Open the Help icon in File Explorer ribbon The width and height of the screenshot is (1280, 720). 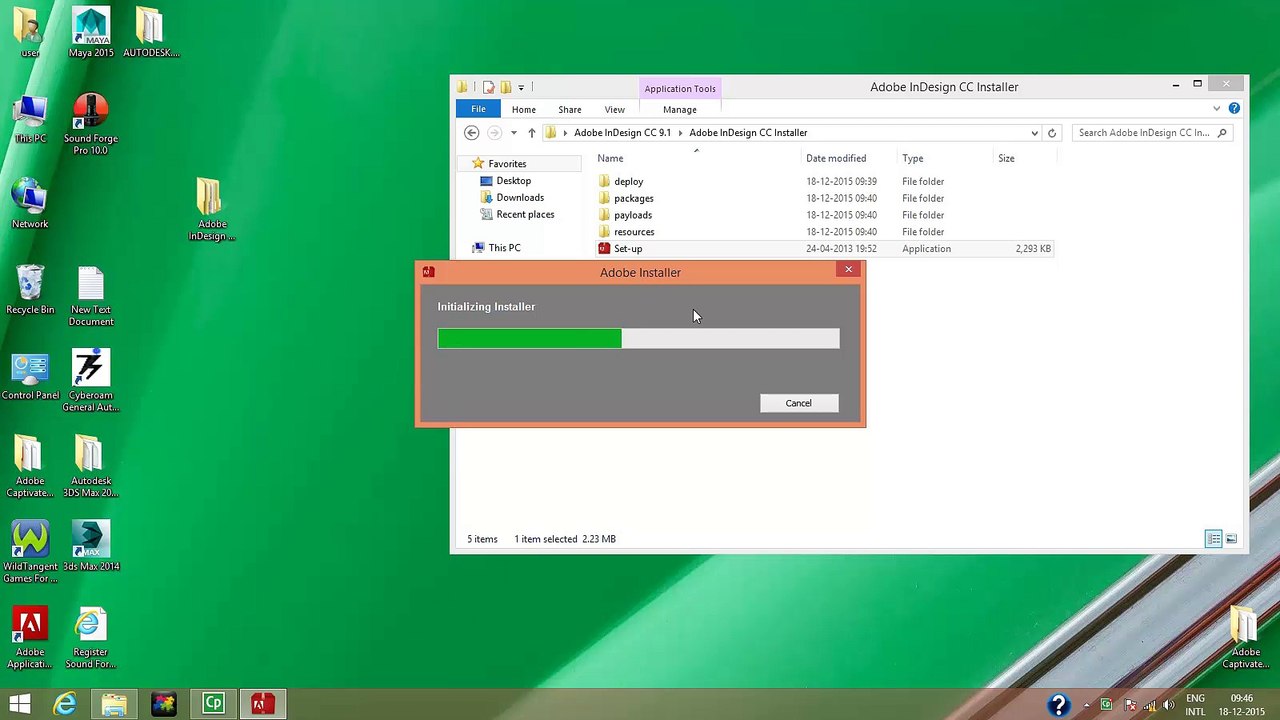(1234, 108)
